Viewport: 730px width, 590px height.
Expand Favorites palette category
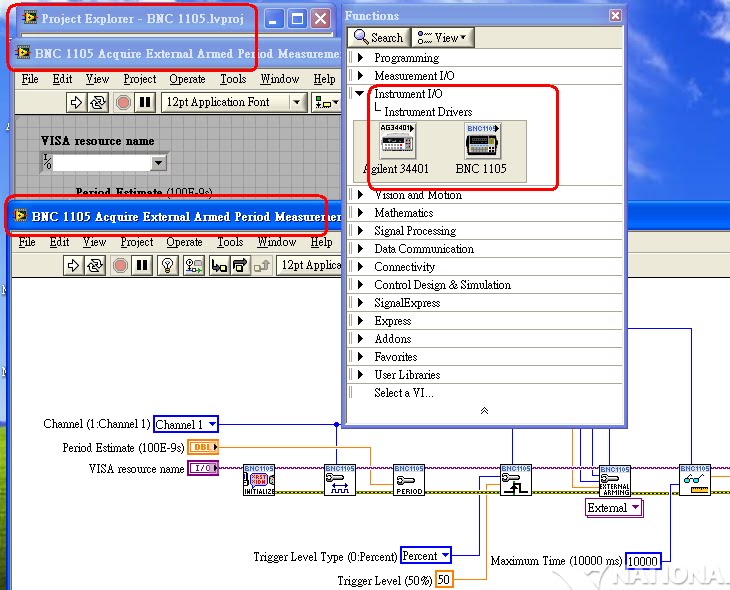coord(360,357)
